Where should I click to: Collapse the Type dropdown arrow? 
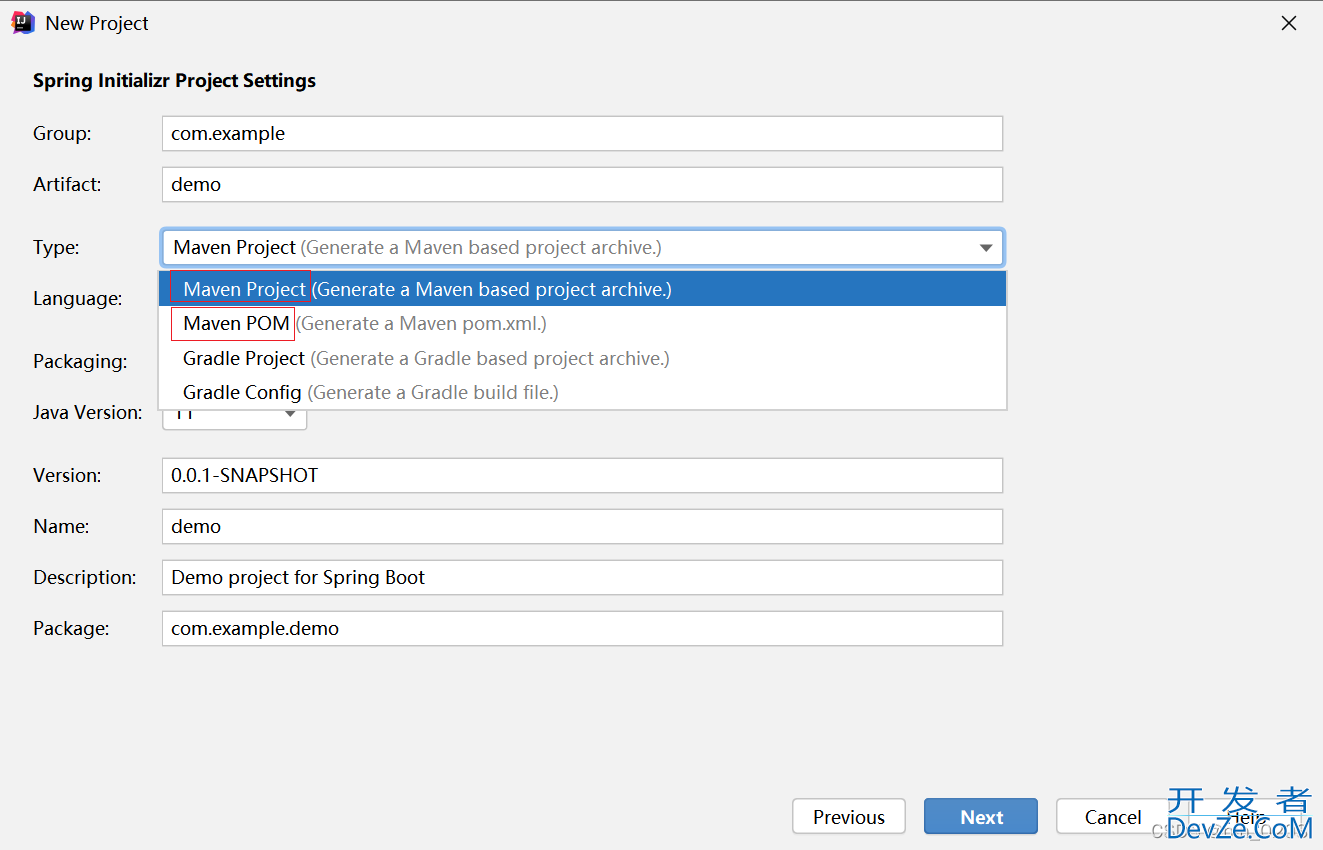pos(986,248)
